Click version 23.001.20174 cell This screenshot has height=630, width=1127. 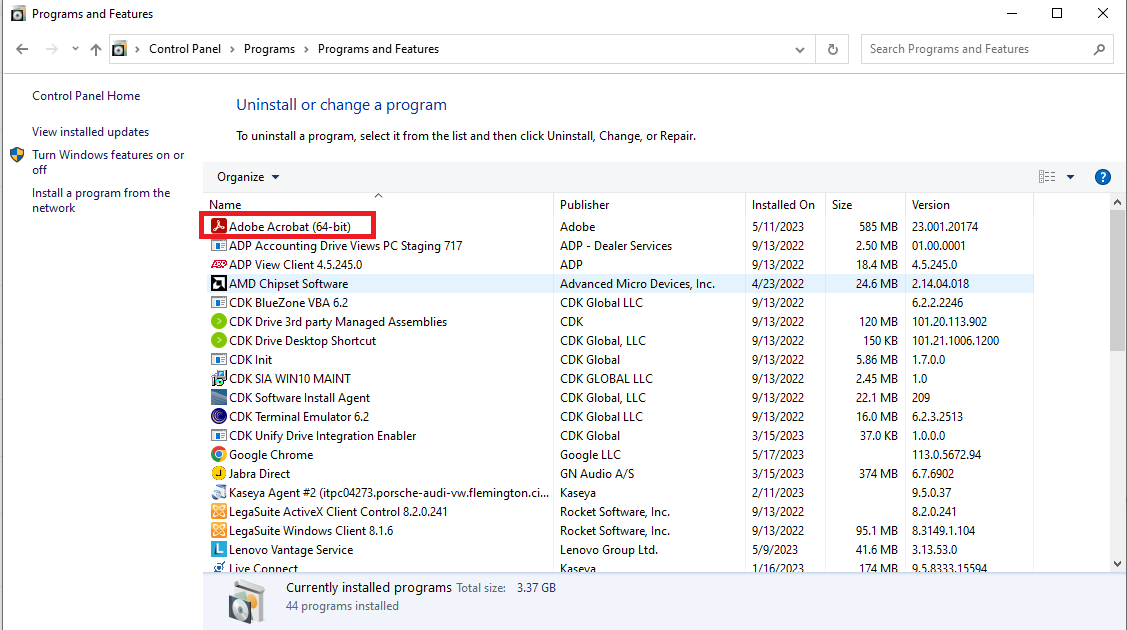click(945, 226)
